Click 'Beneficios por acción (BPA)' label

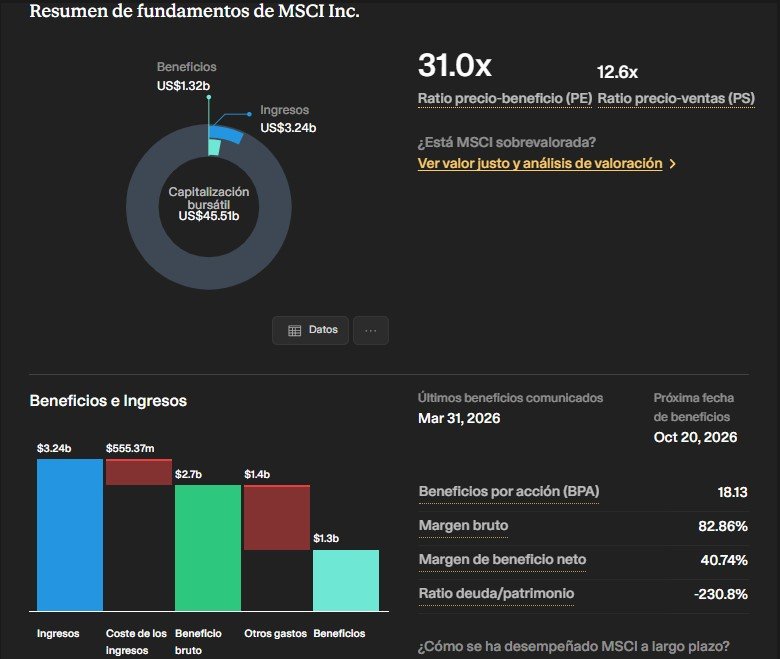pos(509,491)
